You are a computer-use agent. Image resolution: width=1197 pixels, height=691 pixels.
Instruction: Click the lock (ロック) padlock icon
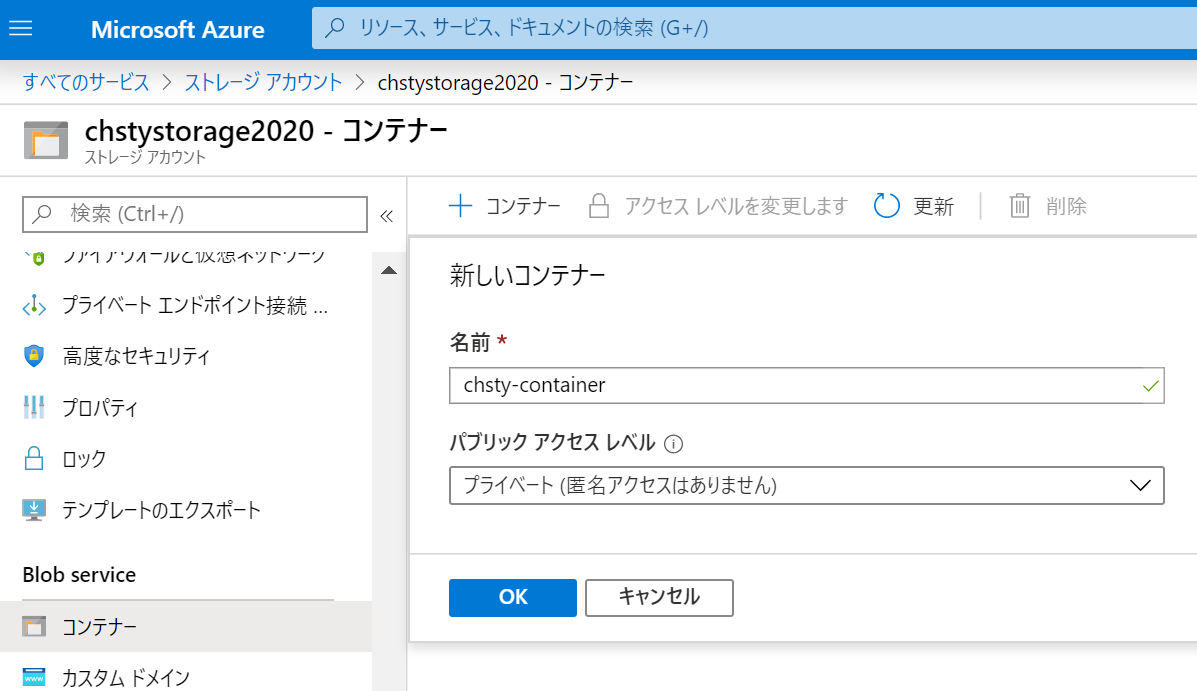[x=34, y=459]
